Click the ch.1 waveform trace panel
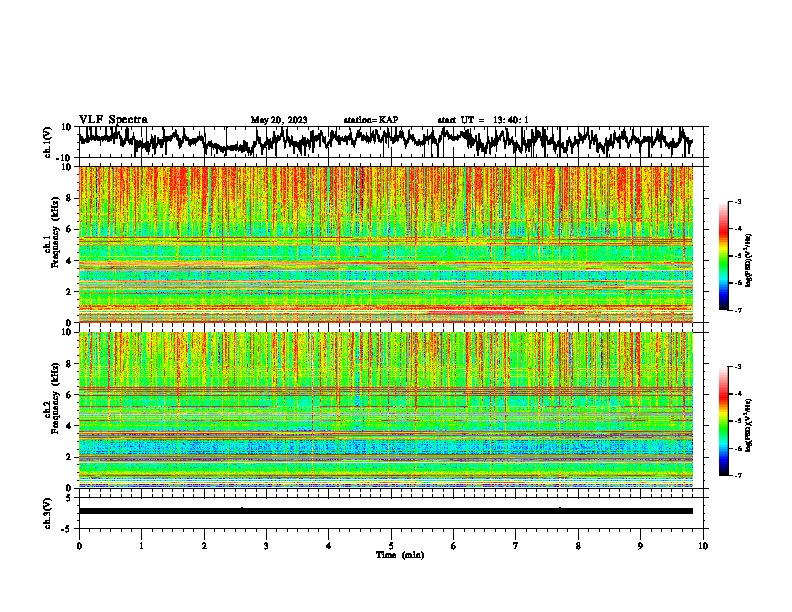792x612 pixels. coord(393,142)
